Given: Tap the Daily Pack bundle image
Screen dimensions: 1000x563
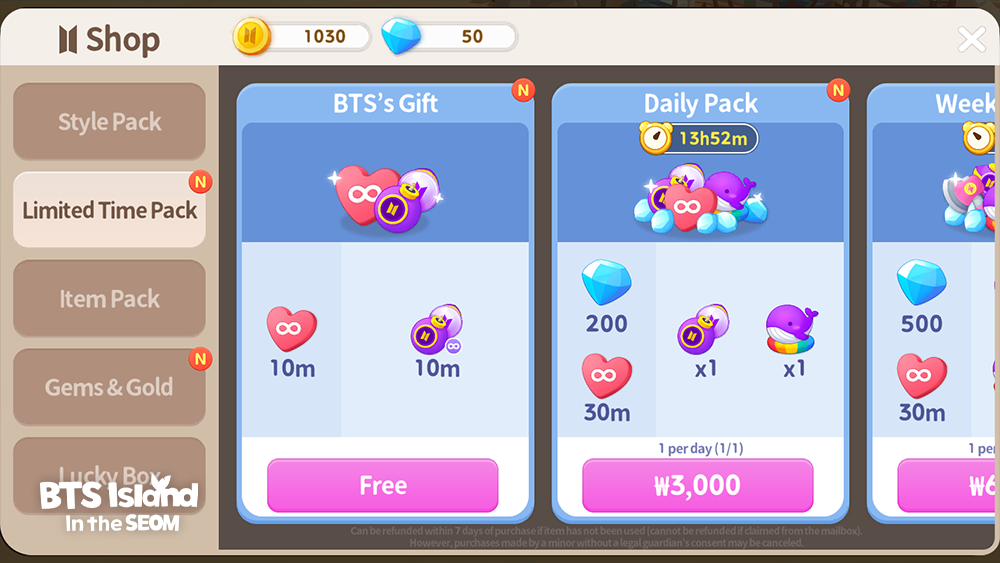Looking at the screenshot, I should tap(700, 198).
